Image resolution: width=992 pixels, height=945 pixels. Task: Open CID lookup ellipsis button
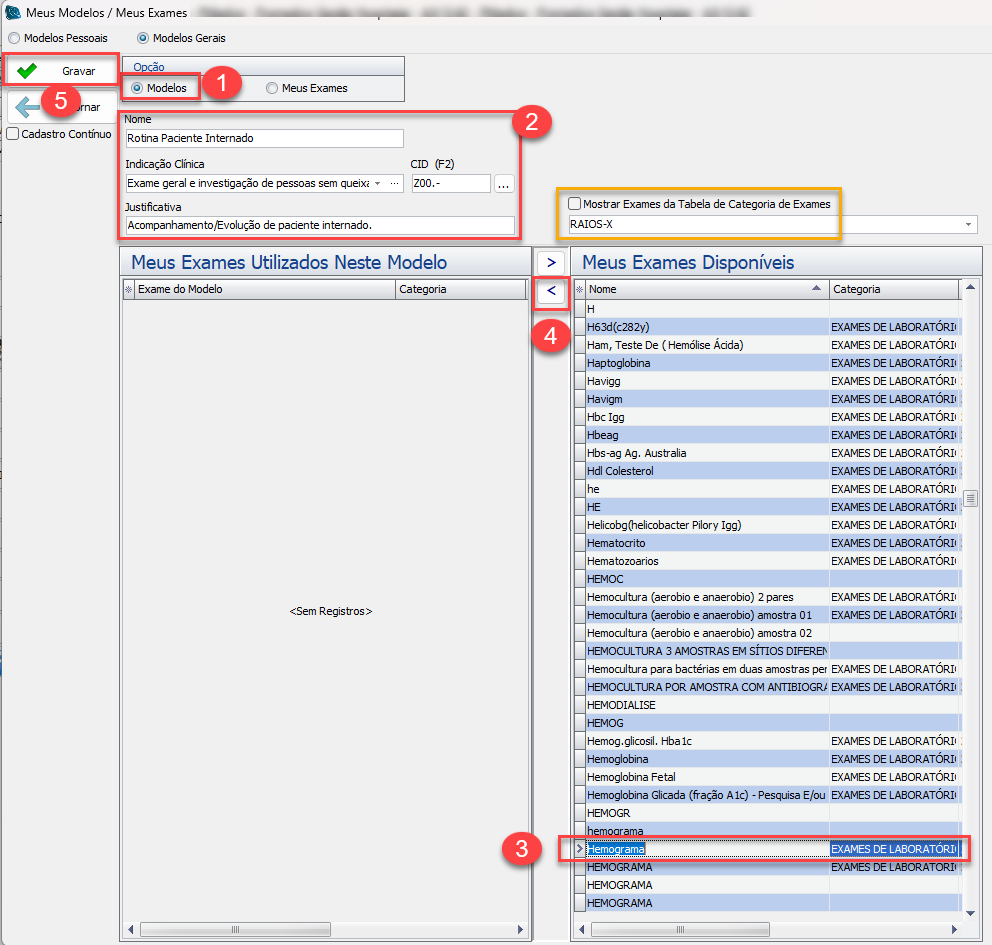(x=503, y=184)
